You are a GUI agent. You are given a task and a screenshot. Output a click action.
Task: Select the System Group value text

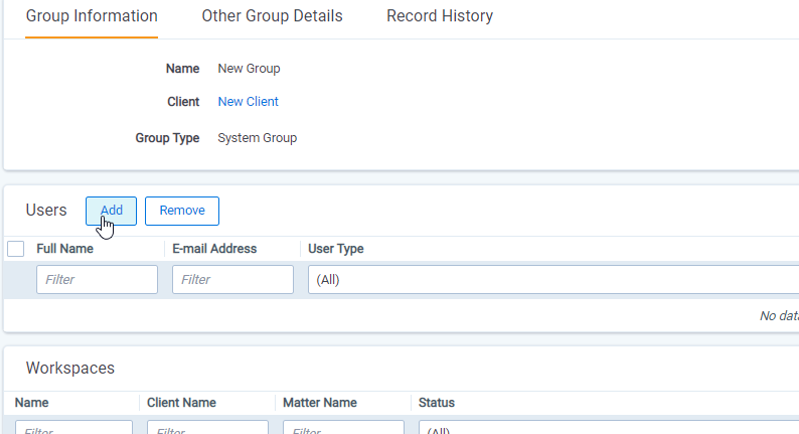point(257,138)
